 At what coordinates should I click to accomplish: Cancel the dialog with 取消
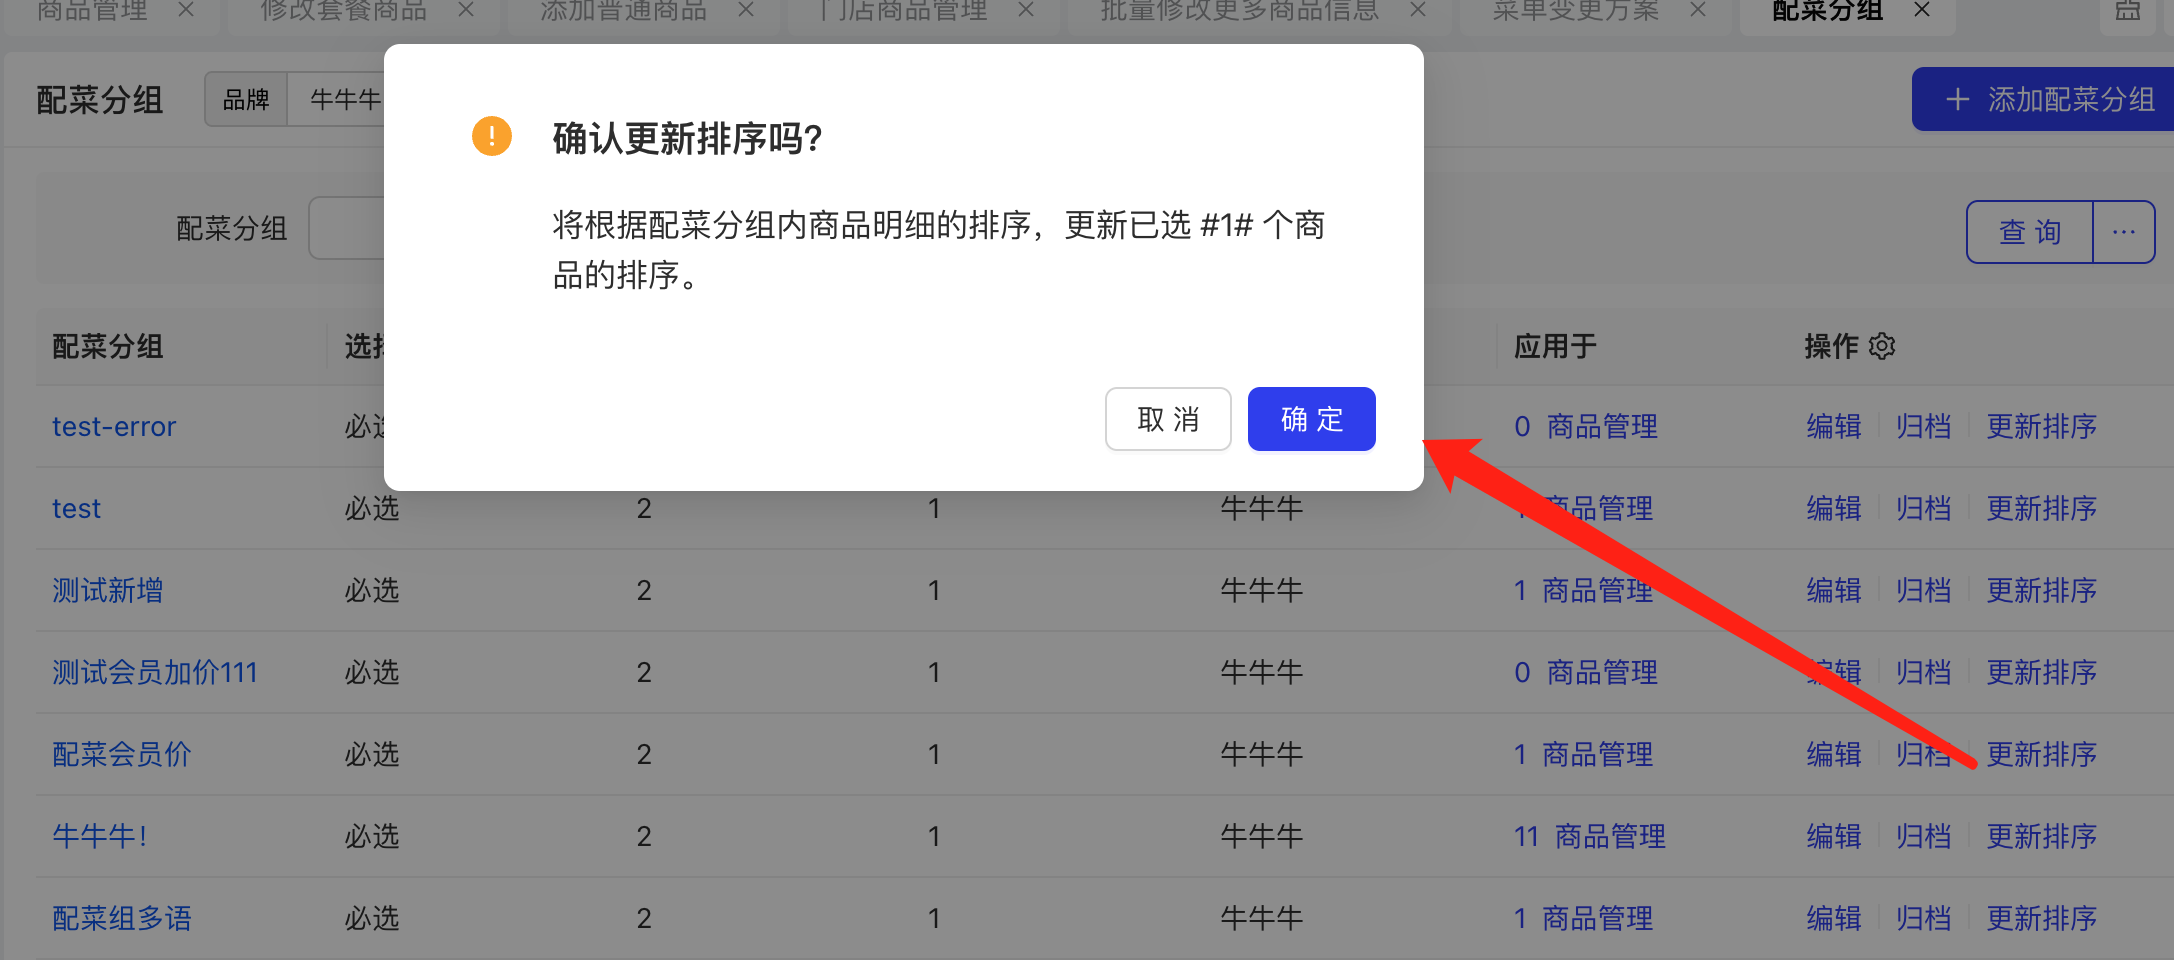click(1168, 419)
